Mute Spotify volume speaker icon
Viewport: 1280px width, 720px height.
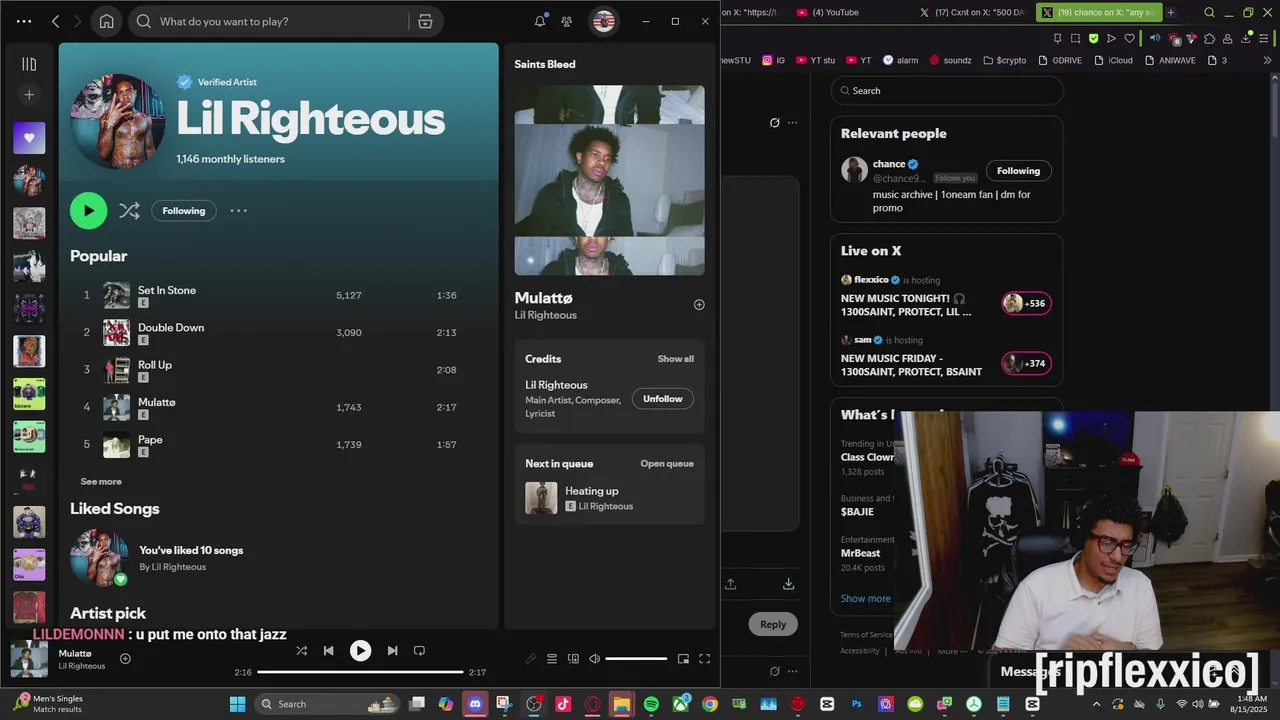[594, 659]
